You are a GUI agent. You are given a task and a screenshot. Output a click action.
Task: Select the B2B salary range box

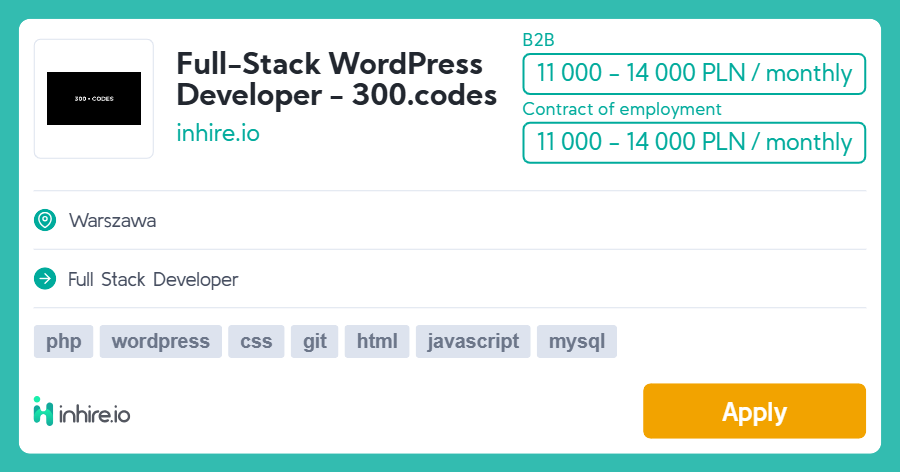tap(694, 73)
